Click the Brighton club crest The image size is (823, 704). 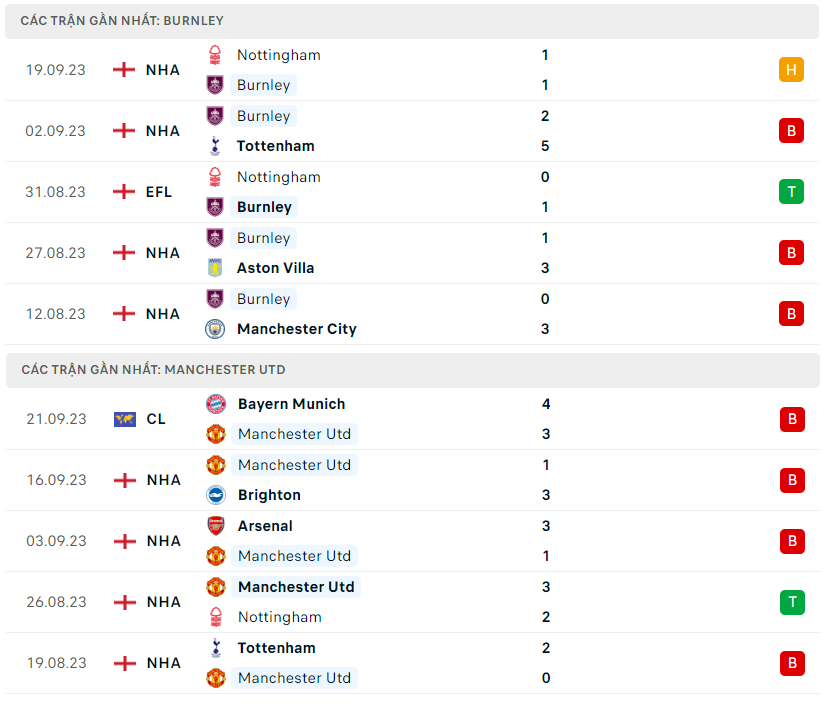coord(216,495)
